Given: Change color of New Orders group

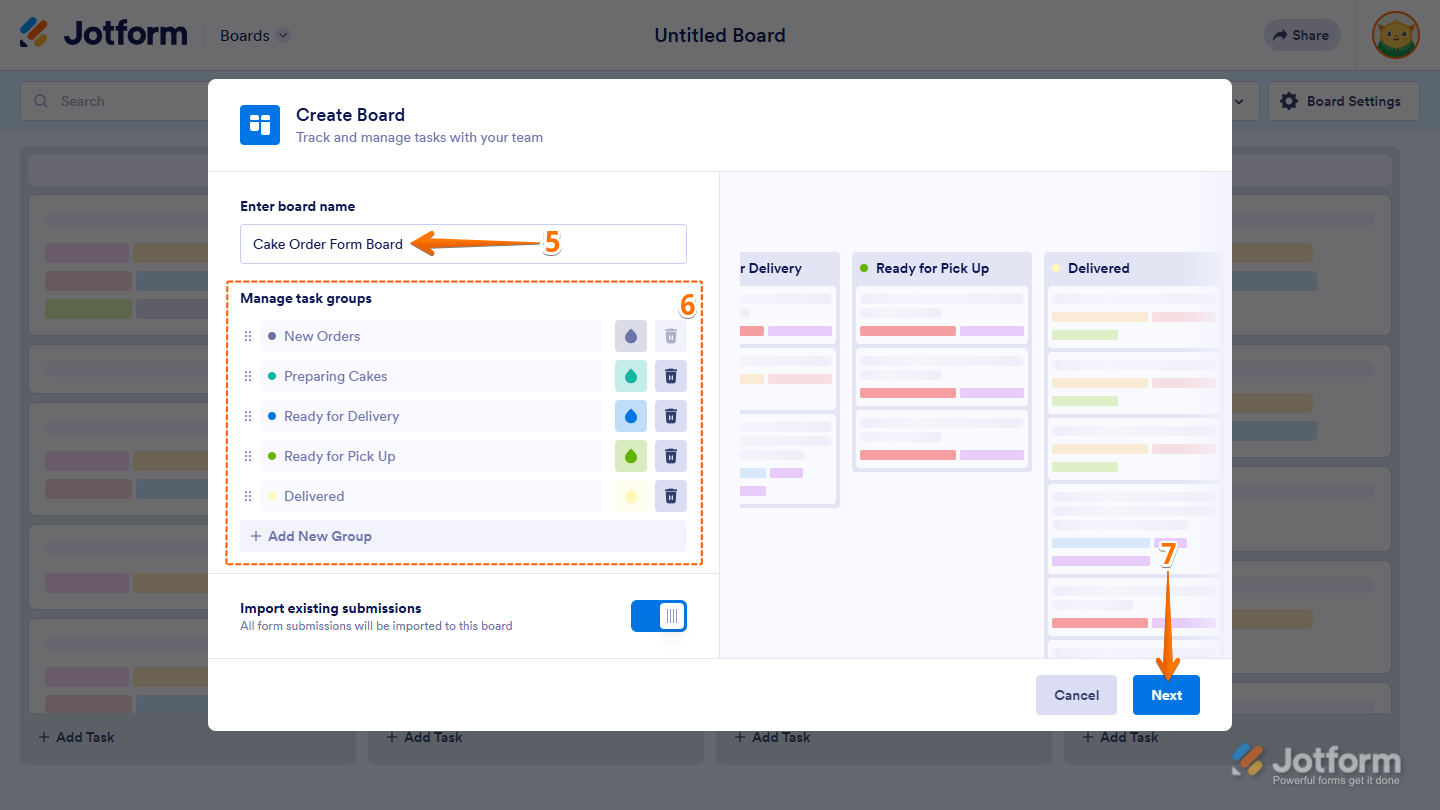Looking at the screenshot, I should tap(631, 336).
